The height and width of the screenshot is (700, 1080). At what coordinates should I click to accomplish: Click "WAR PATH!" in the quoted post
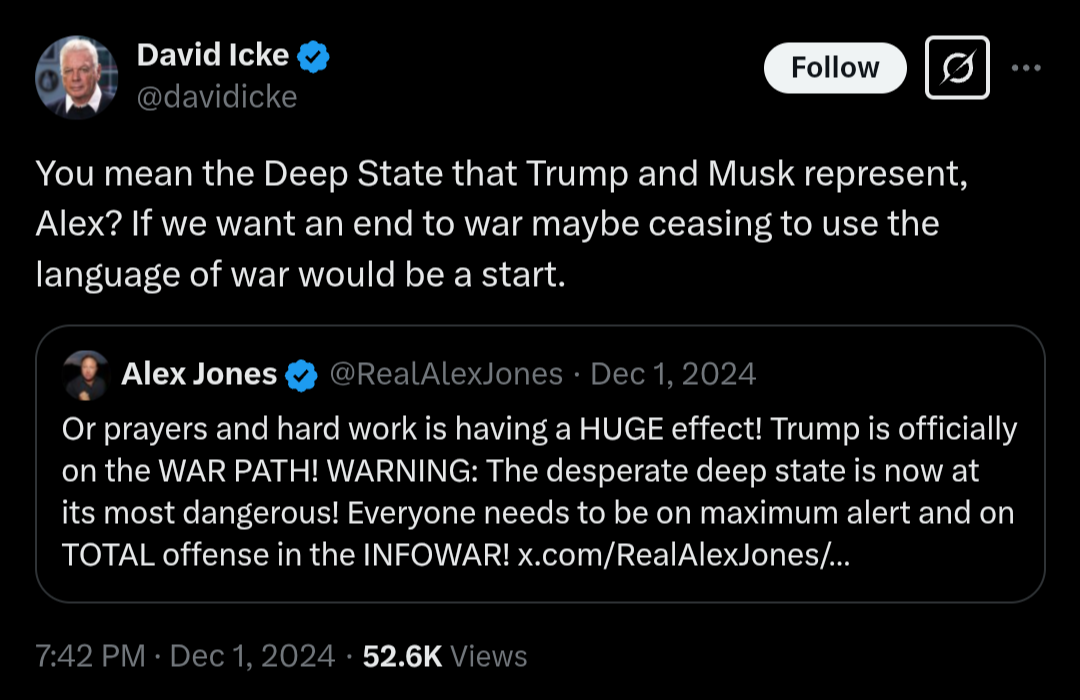tap(233, 472)
